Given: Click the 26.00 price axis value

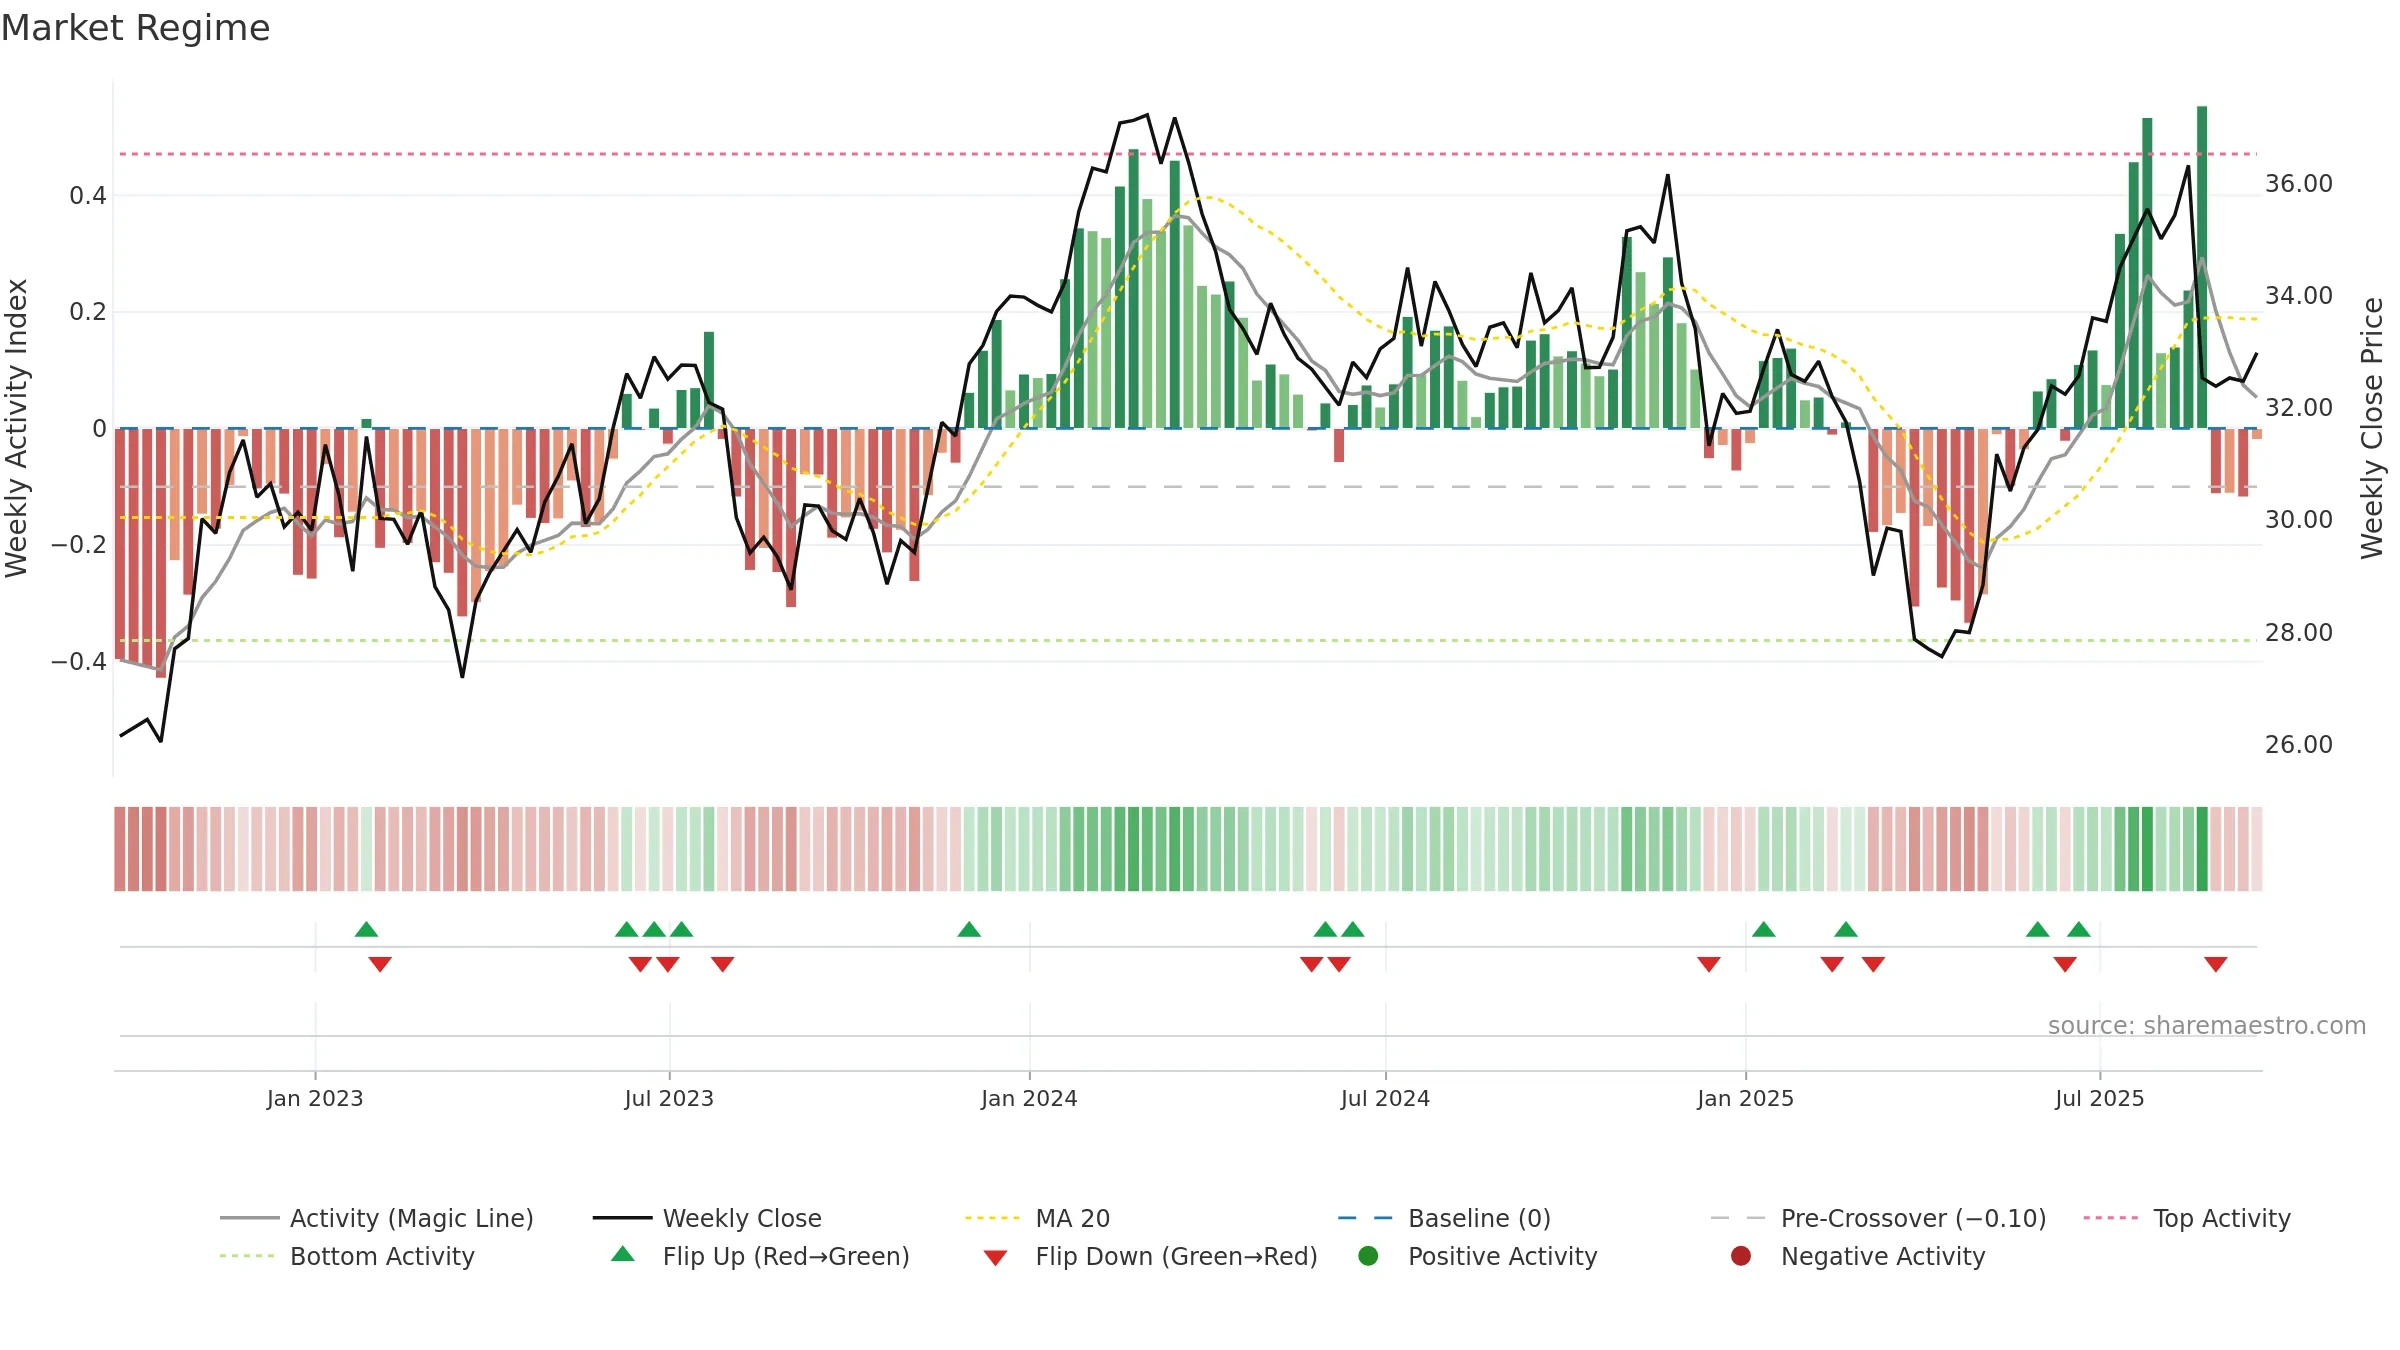Looking at the screenshot, I should click(x=2299, y=745).
